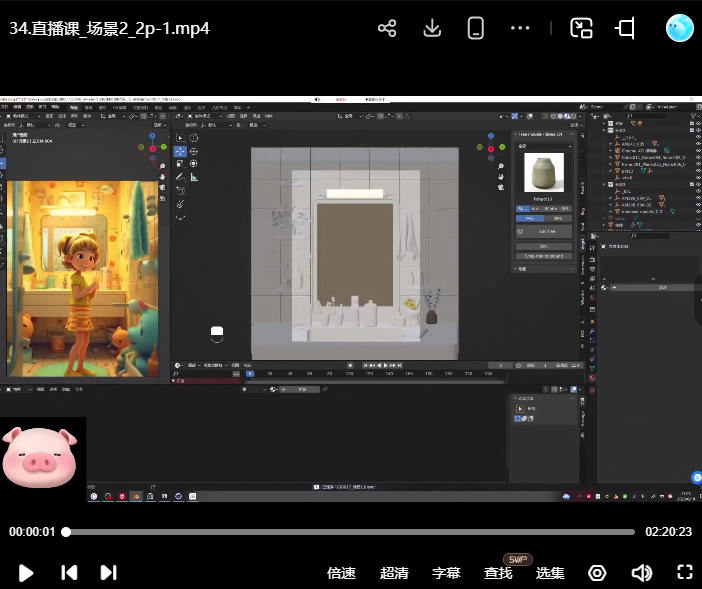The width and height of the screenshot is (702, 589).
Task: Open the 倍速 playback speed menu
Action: (341, 573)
